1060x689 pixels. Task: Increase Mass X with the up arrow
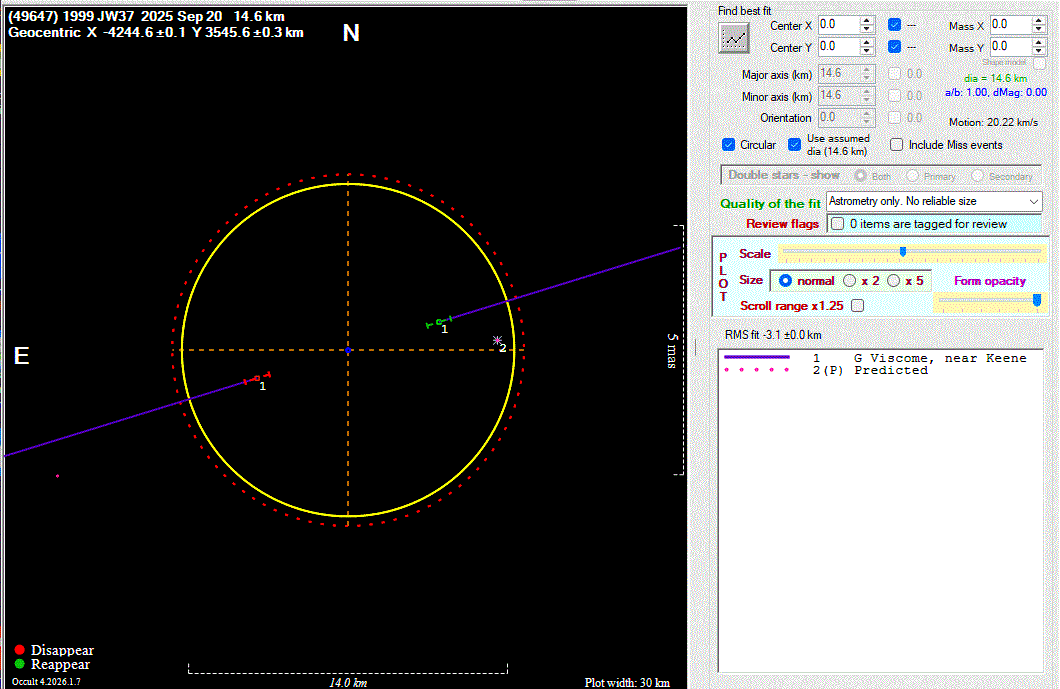[x=1040, y=20]
